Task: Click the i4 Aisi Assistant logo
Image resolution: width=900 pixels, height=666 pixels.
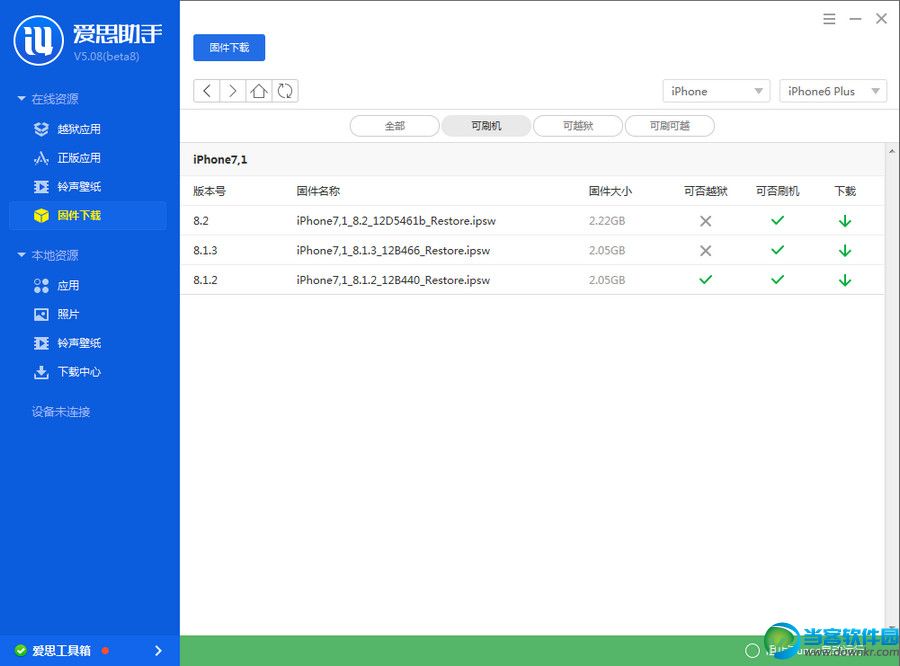Action: (x=38, y=40)
